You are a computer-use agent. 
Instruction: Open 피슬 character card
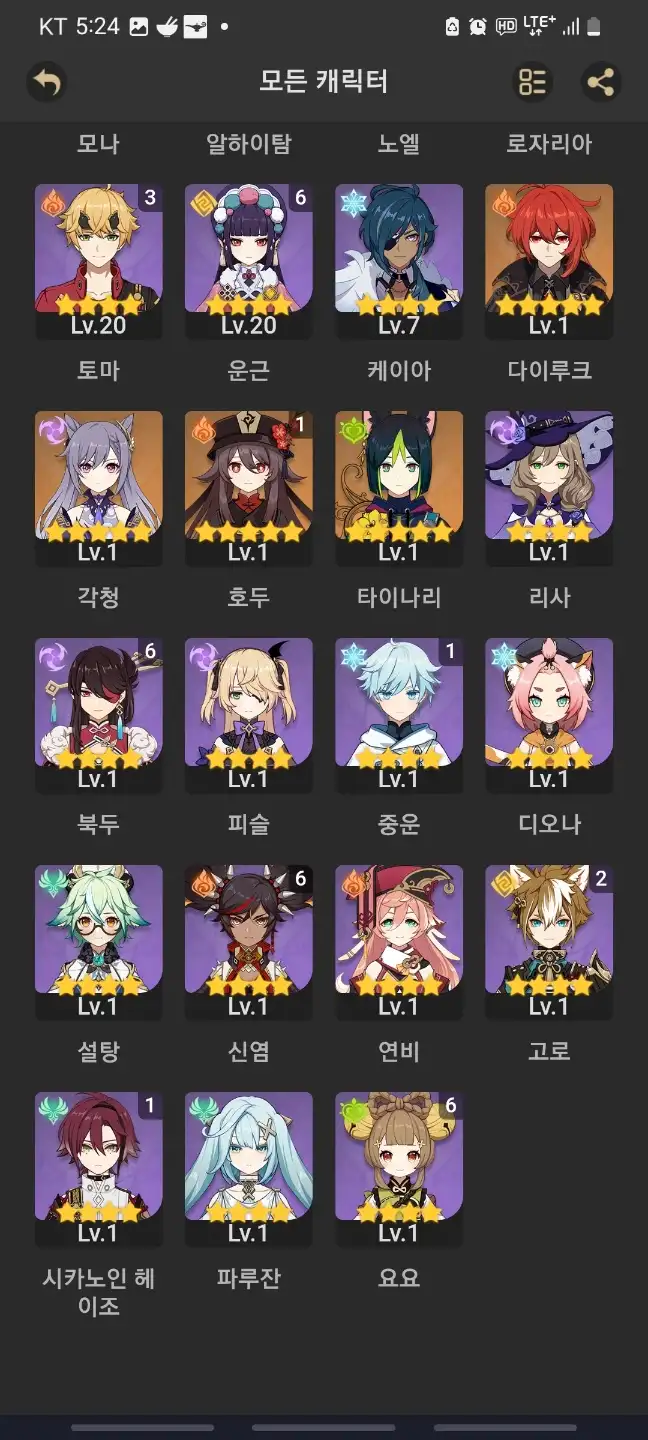pos(248,716)
